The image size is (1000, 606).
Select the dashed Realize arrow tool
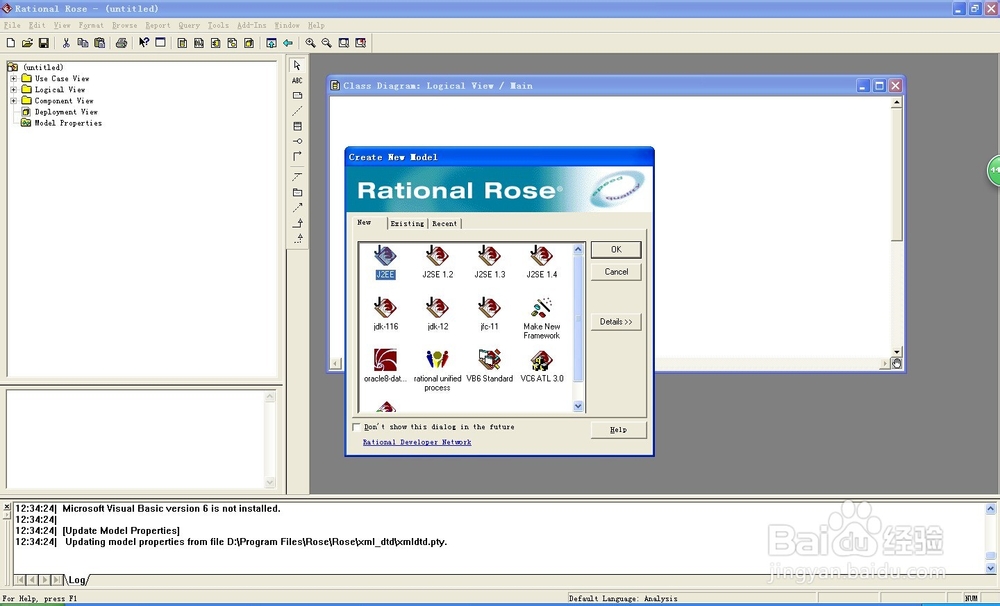pyautogui.click(x=297, y=239)
